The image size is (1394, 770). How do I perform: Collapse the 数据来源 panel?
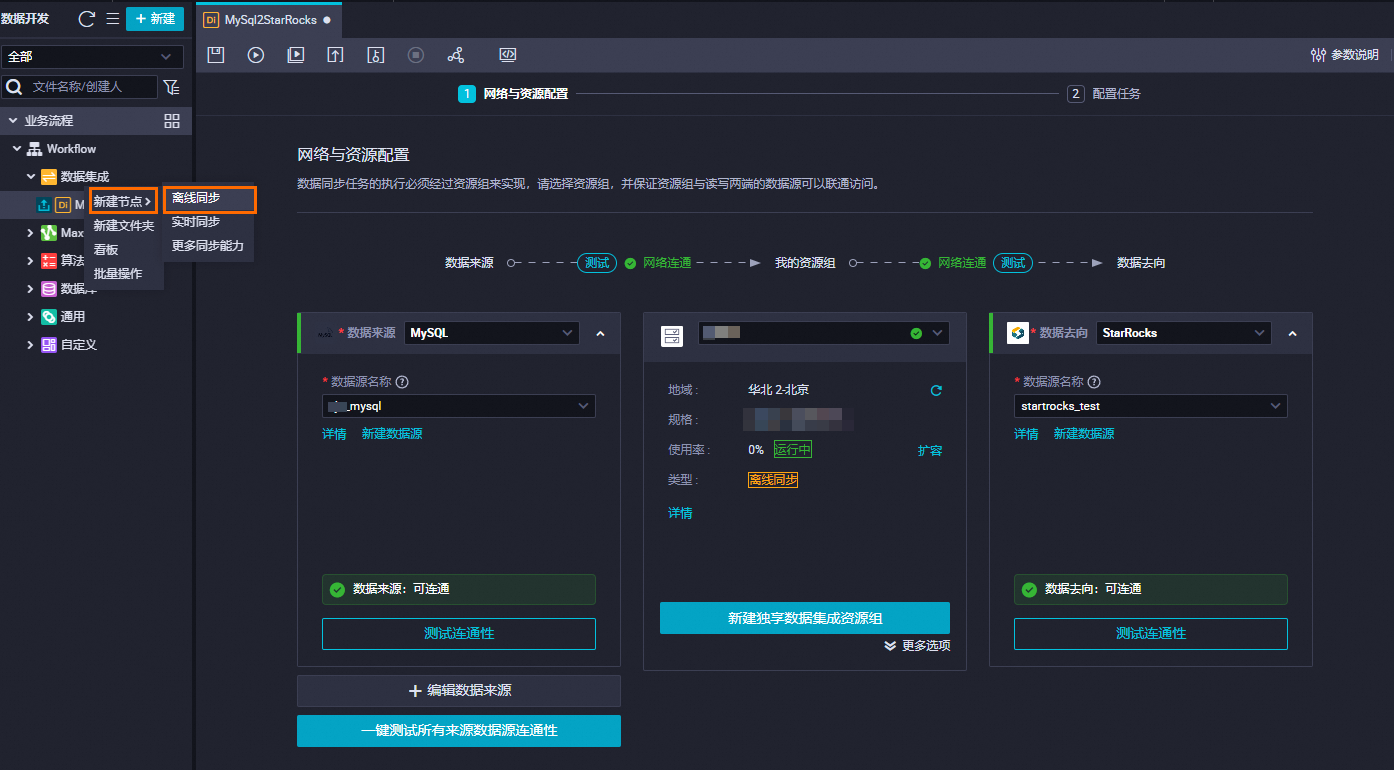click(x=600, y=334)
